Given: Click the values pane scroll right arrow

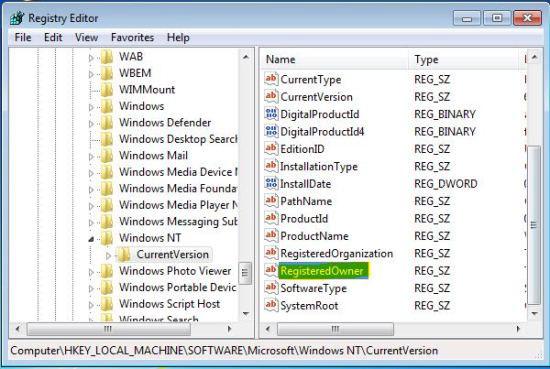Looking at the screenshot, I should (x=518, y=329).
